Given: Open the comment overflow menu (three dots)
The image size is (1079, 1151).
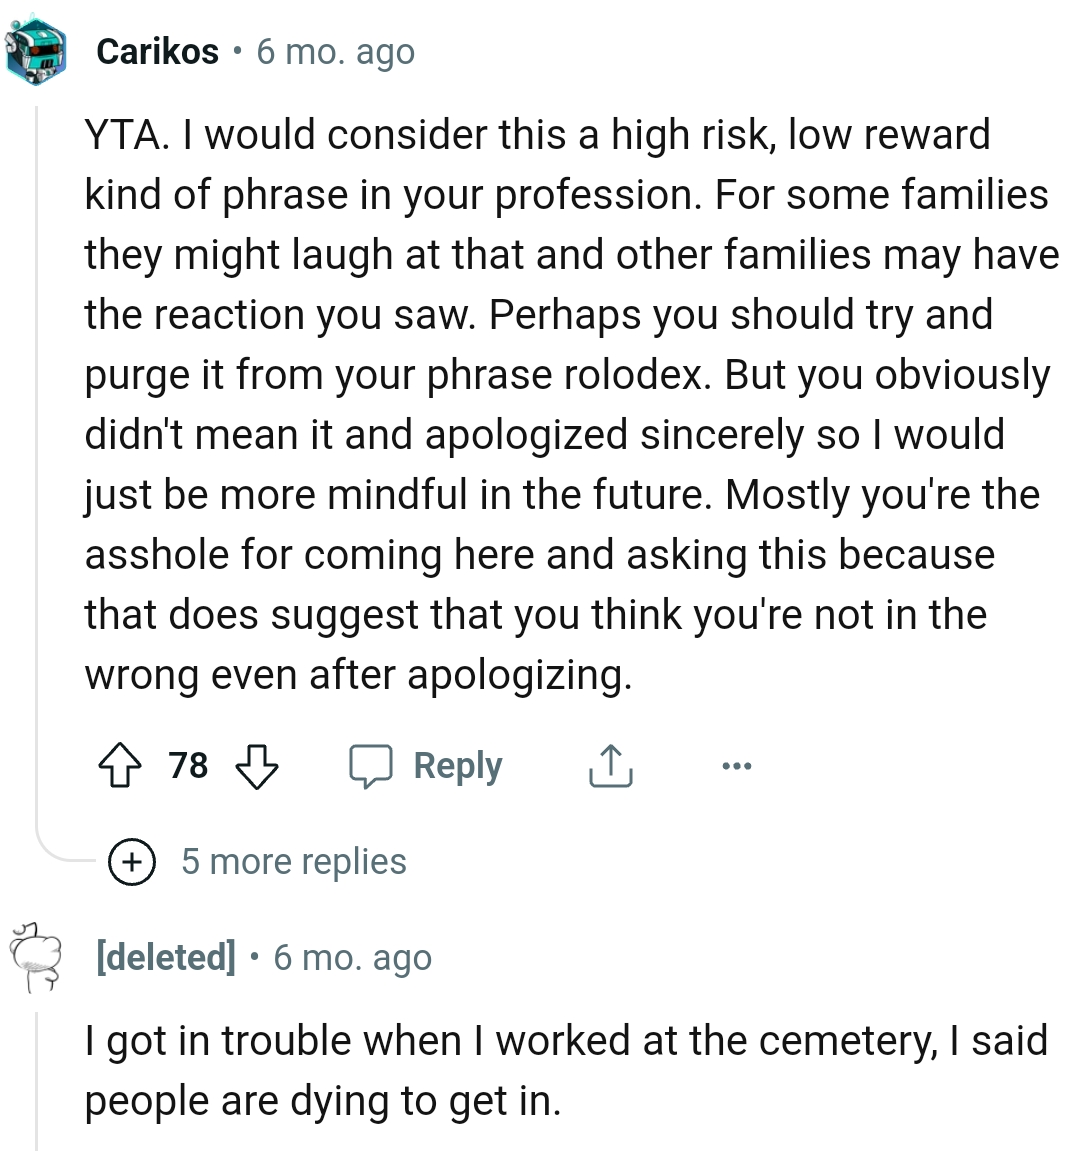Looking at the screenshot, I should click(x=736, y=766).
